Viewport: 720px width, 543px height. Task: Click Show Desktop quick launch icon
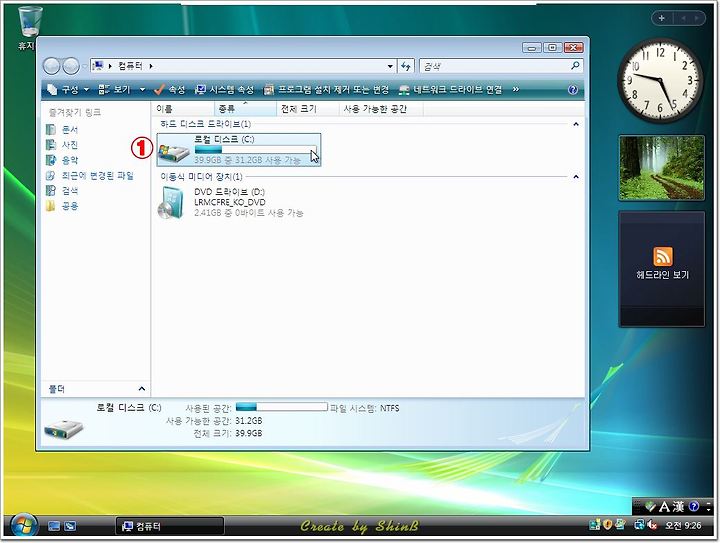pos(54,526)
